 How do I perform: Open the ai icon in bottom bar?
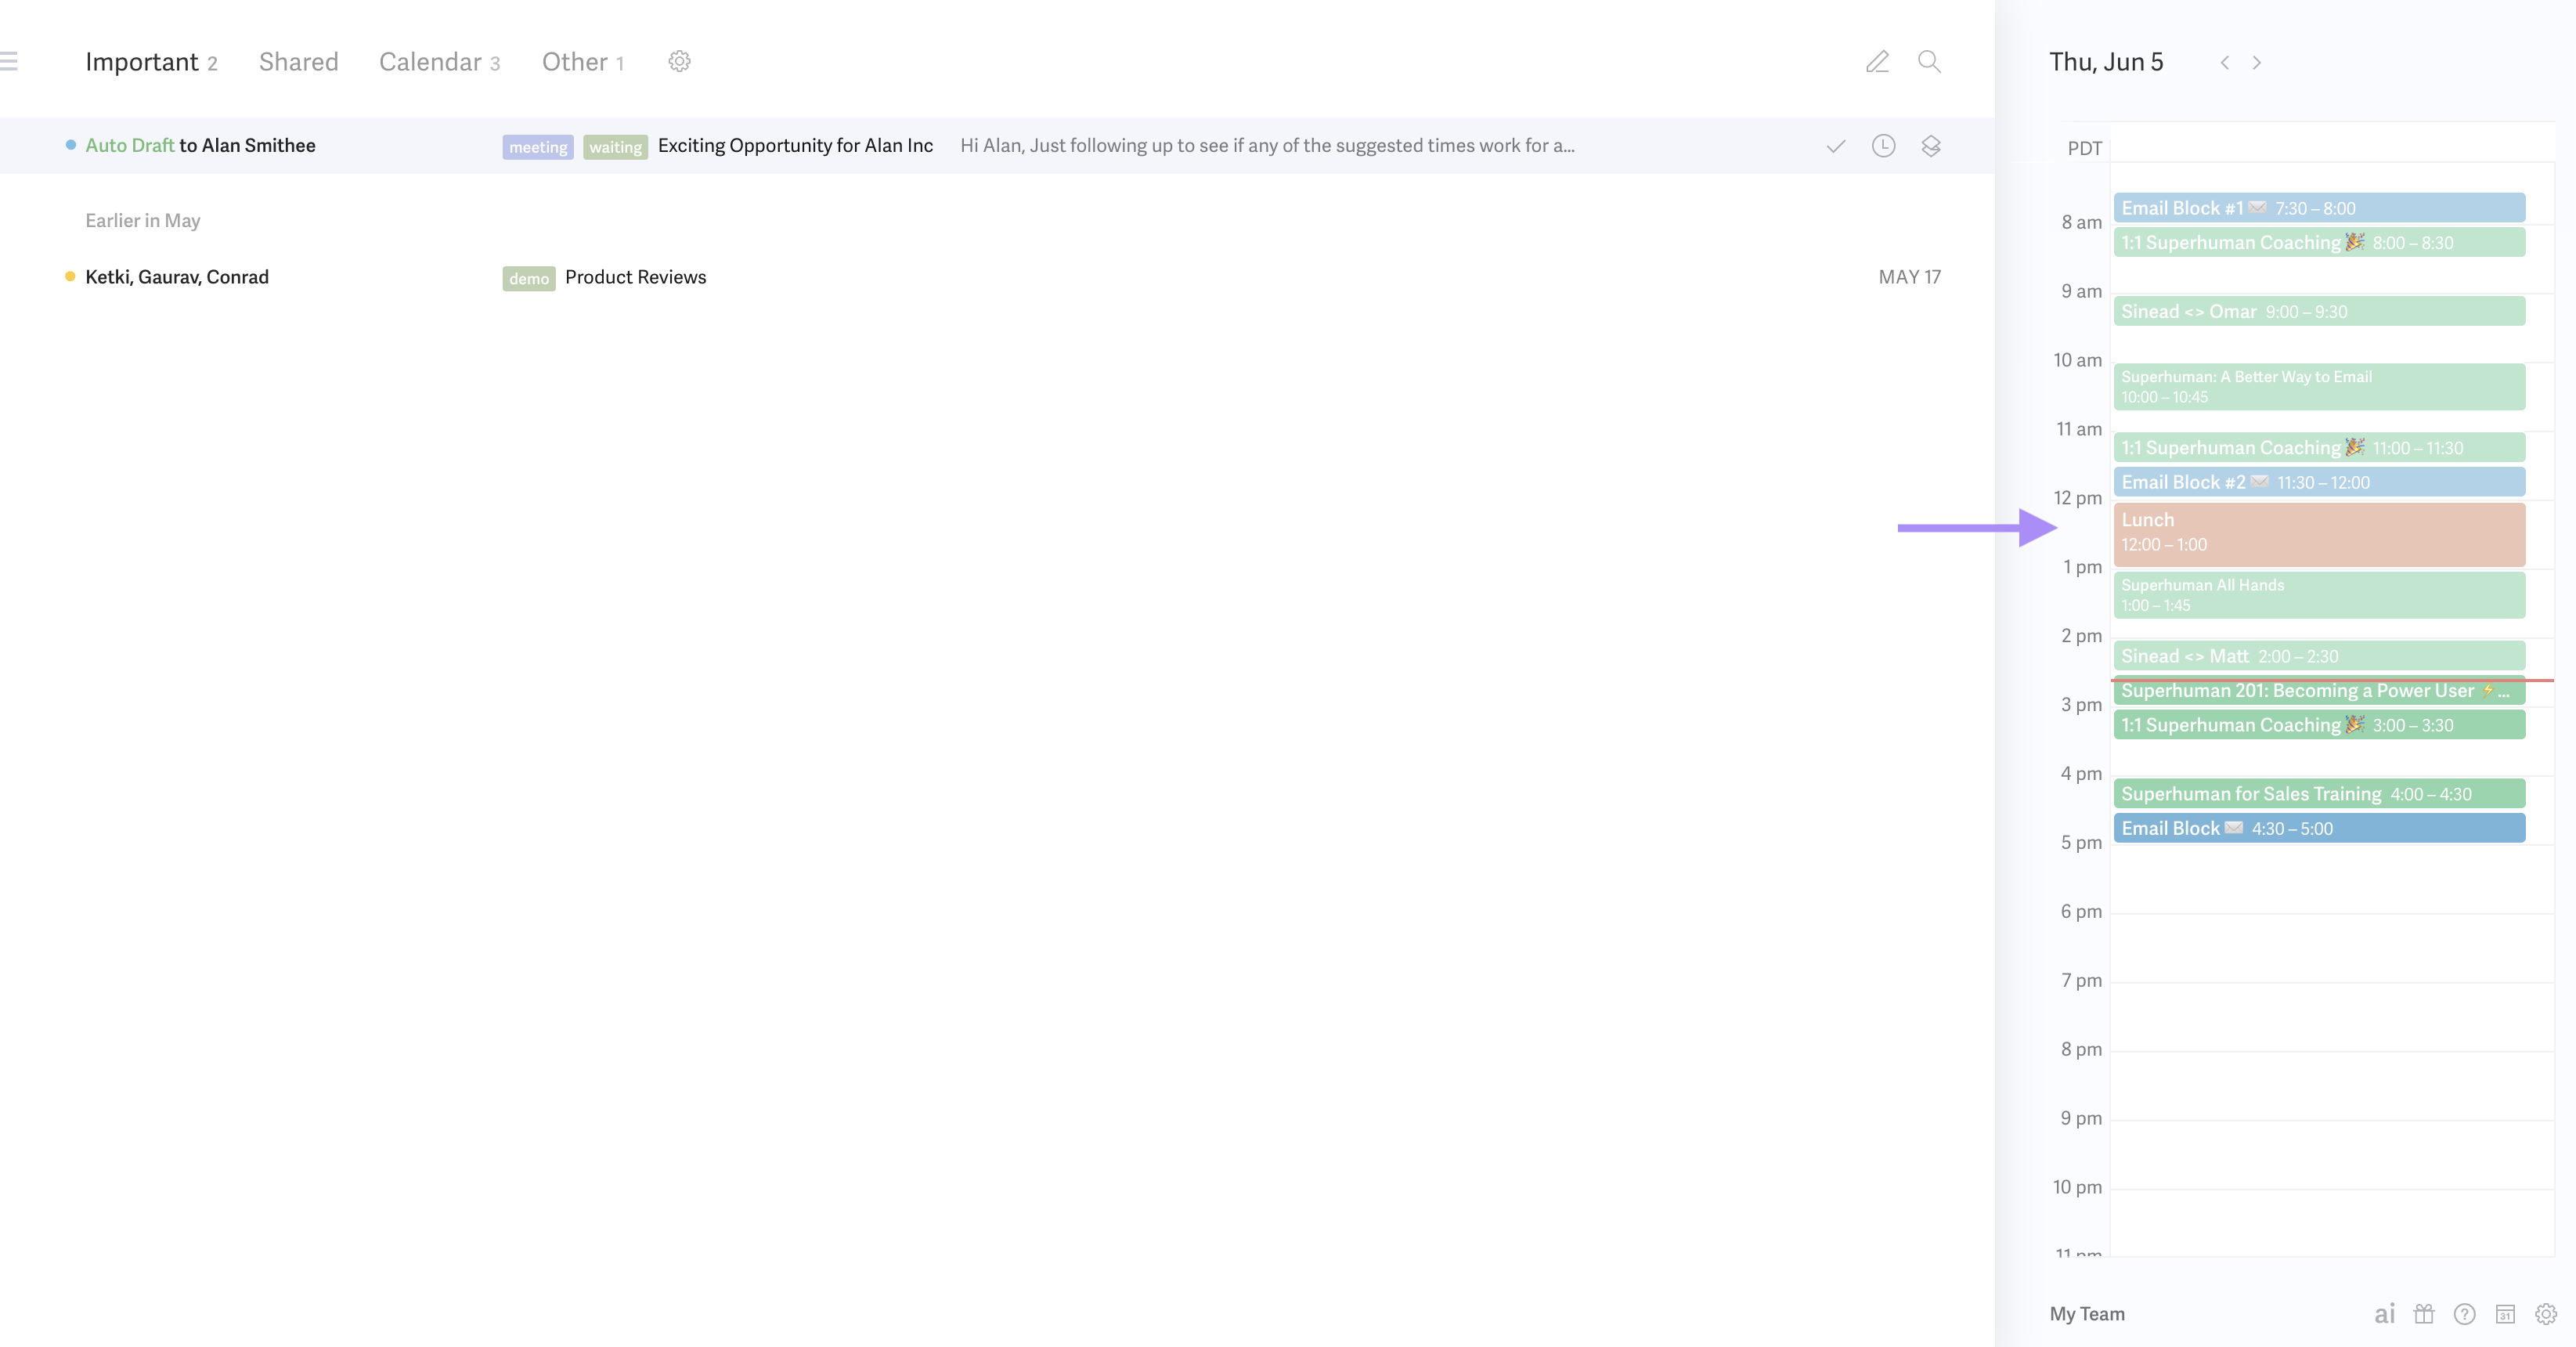(x=2384, y=1314)
